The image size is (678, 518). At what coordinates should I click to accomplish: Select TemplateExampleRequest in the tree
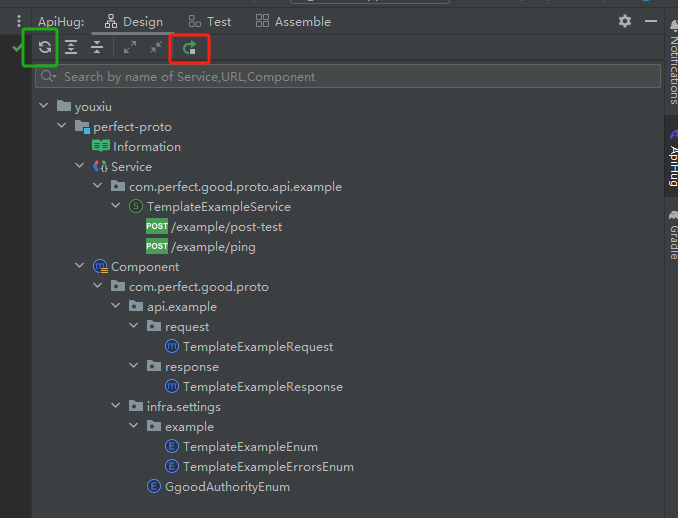point(258,347)
